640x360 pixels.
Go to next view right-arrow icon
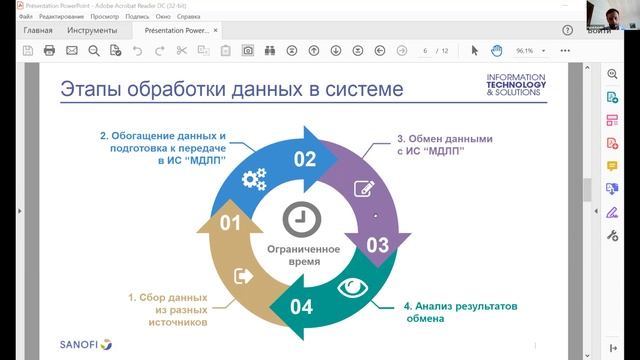[x=402, y=51]
